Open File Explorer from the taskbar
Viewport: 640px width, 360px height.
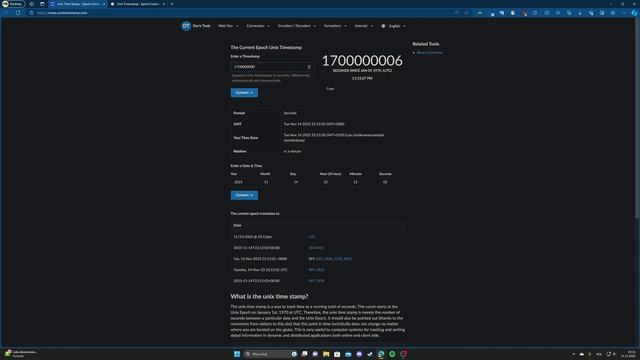pyautogui.click(x=326, y=354)
